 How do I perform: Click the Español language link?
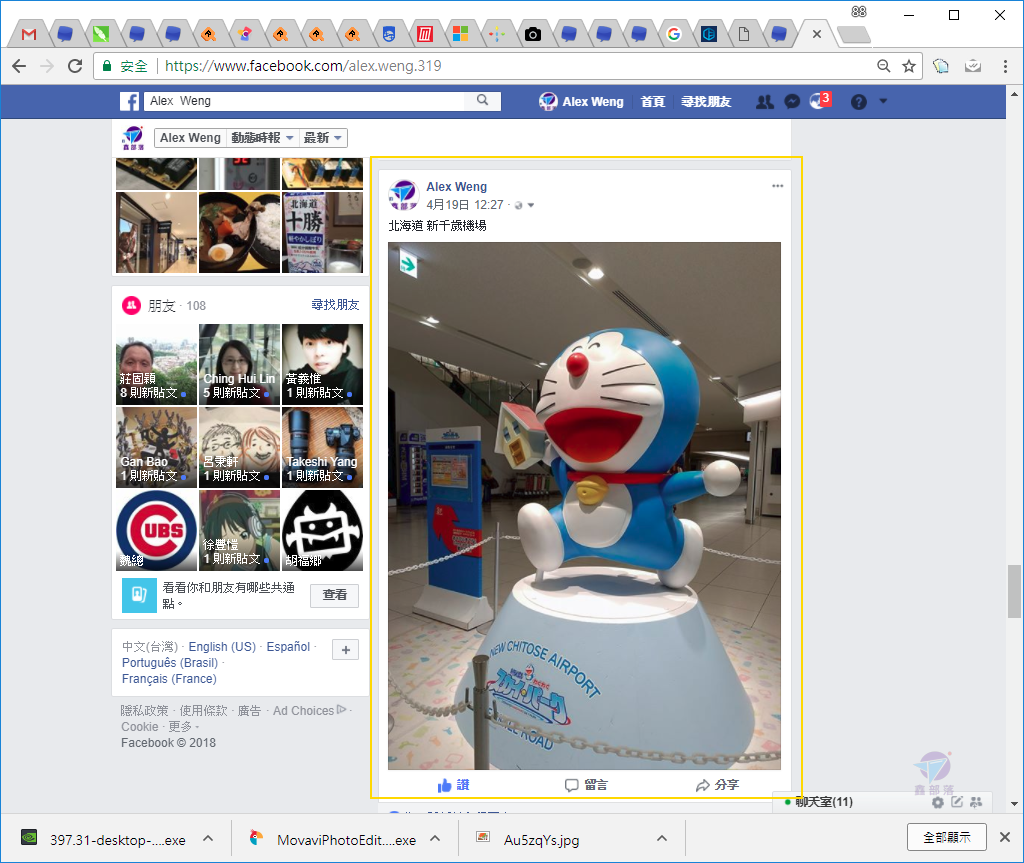pos(288,646)
